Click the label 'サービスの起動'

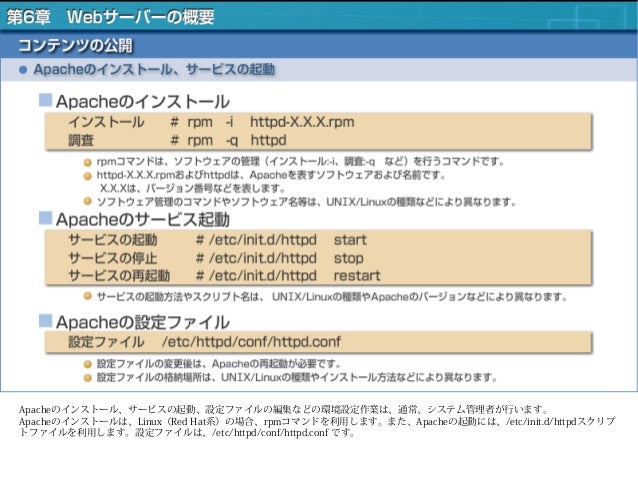tap(113, 240)
